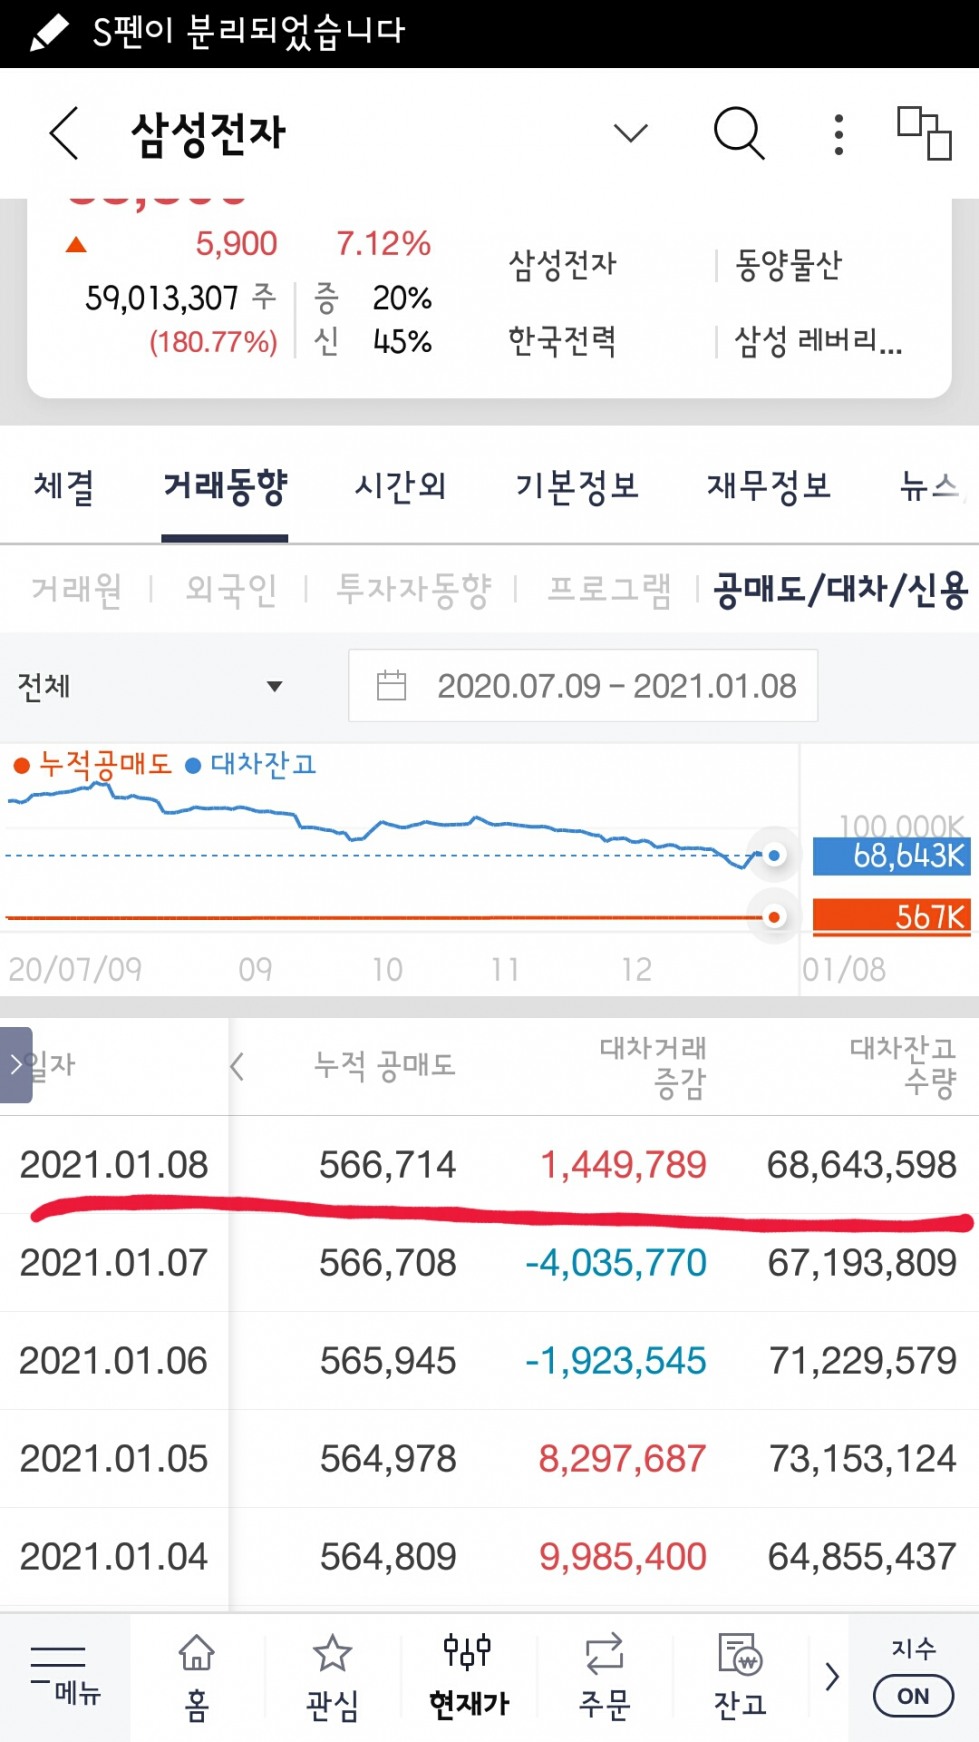
Task: Select 삼성 레버리... in recent stocks list
Action: [818, 341]
